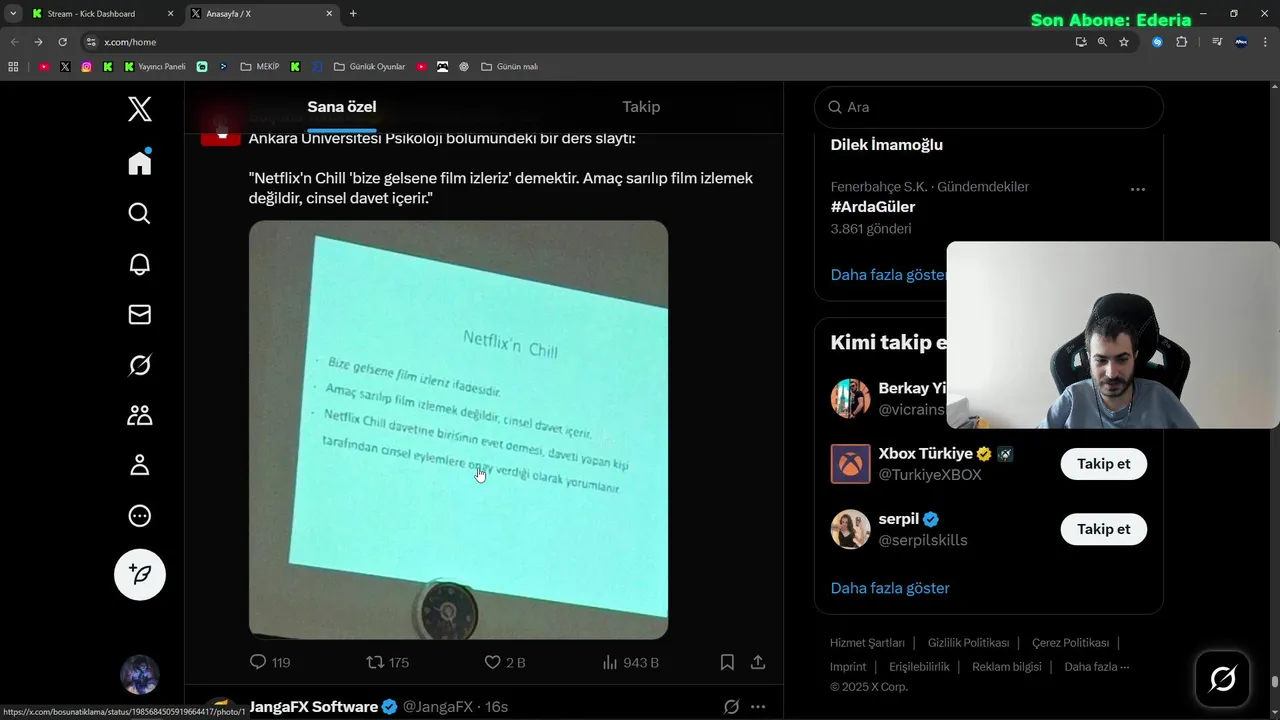Follow serpil with Takip et button
The height and width of the screenshot is (720, 1280).
click(1104, 529)
